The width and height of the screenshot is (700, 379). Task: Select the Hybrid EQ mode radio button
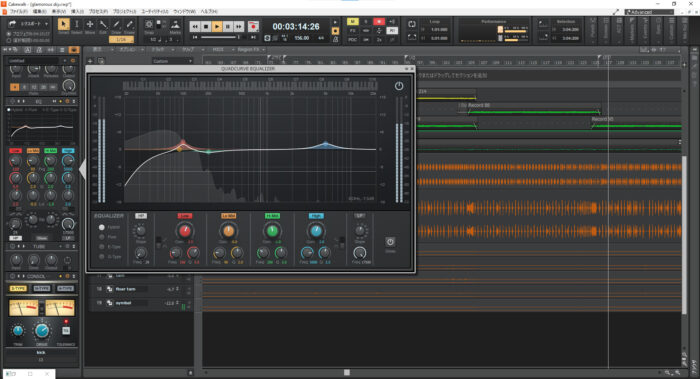point(102,227)
